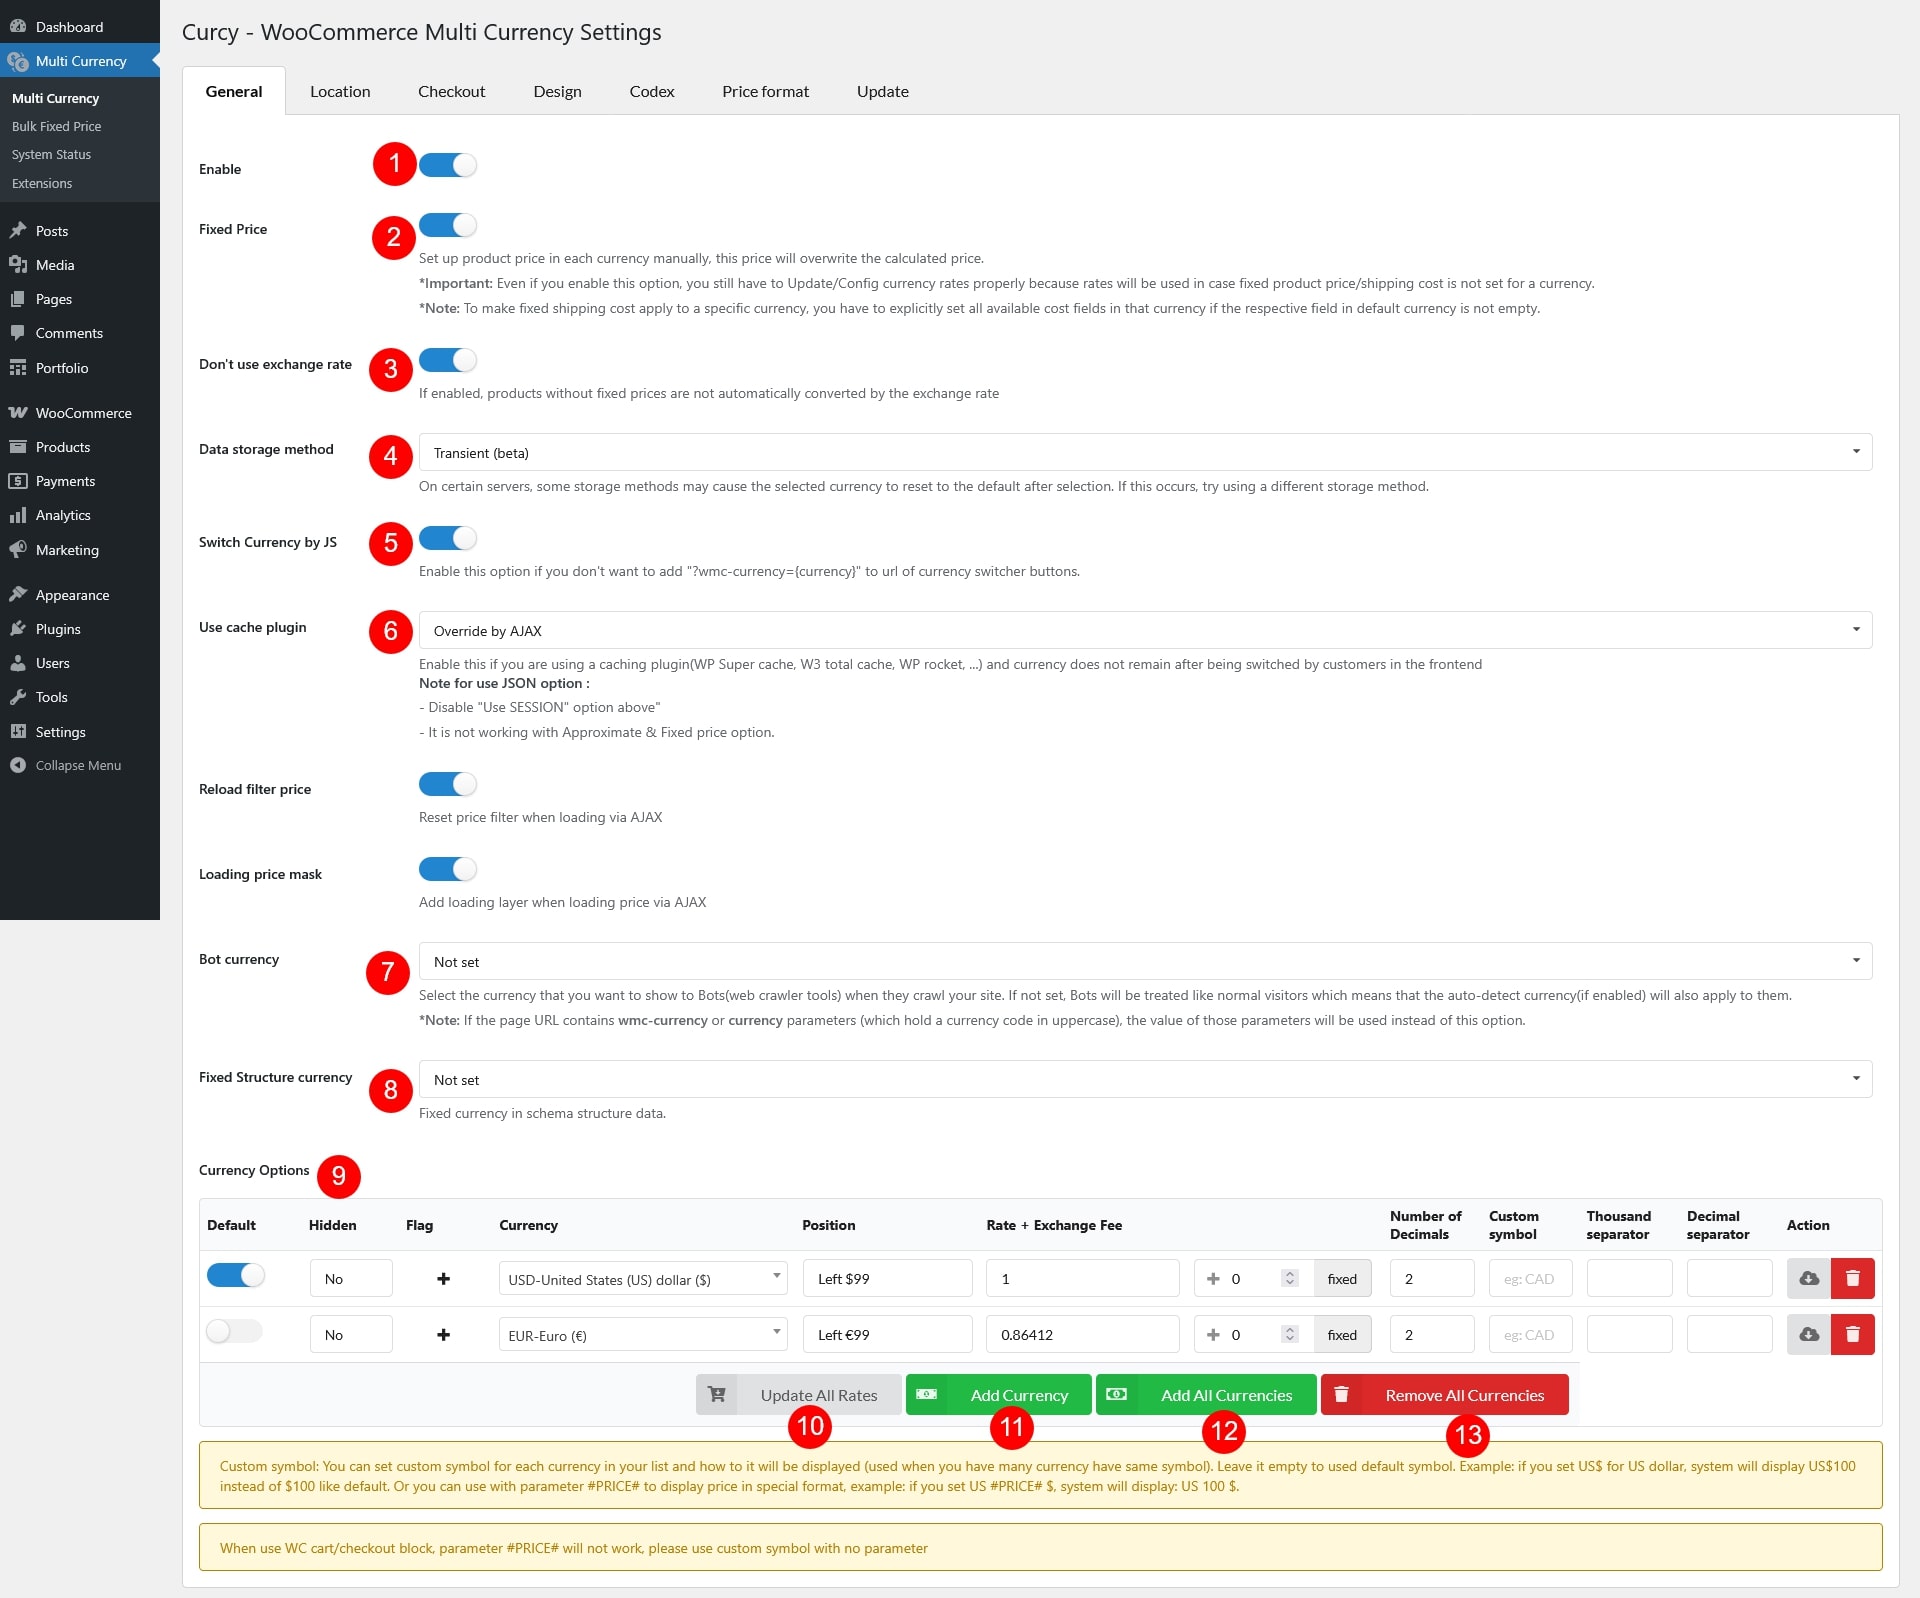The image size is (1920, 1598).
Task: Click the plus flag icon in USD row
Action: (443, 1278)
